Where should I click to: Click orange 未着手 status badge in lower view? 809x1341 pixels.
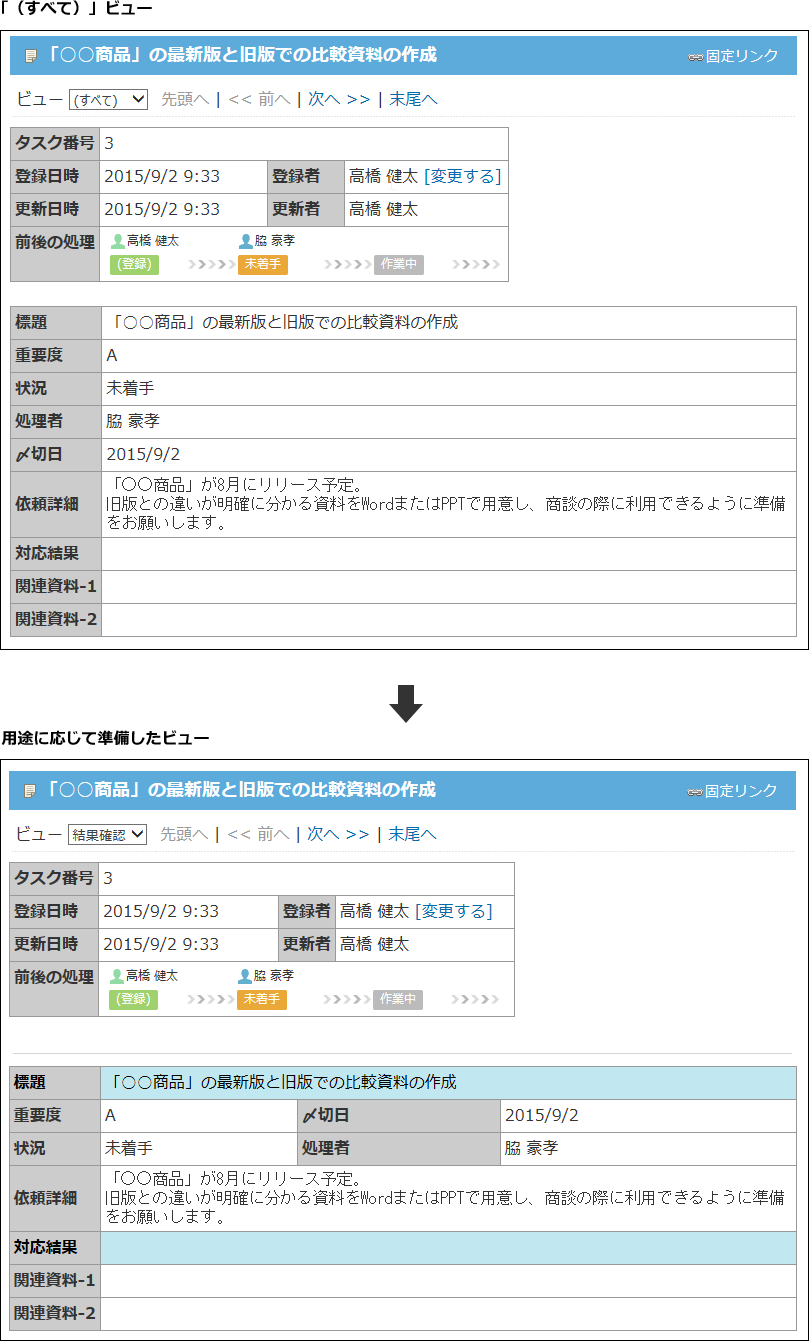click(x=262, y=1000)
